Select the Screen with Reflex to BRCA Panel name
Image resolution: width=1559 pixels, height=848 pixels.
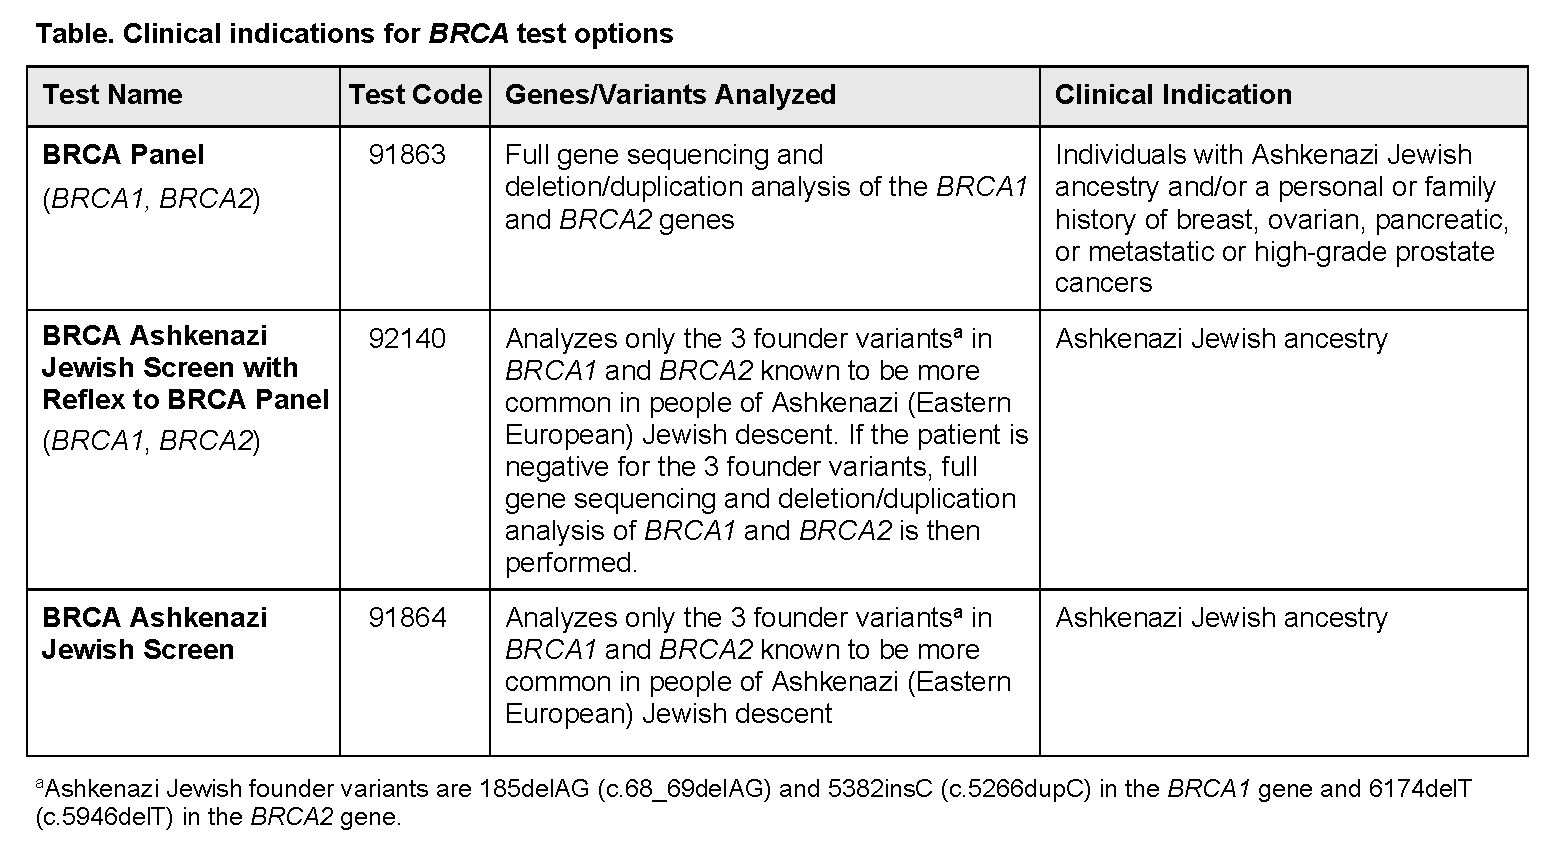coord(185,367)
